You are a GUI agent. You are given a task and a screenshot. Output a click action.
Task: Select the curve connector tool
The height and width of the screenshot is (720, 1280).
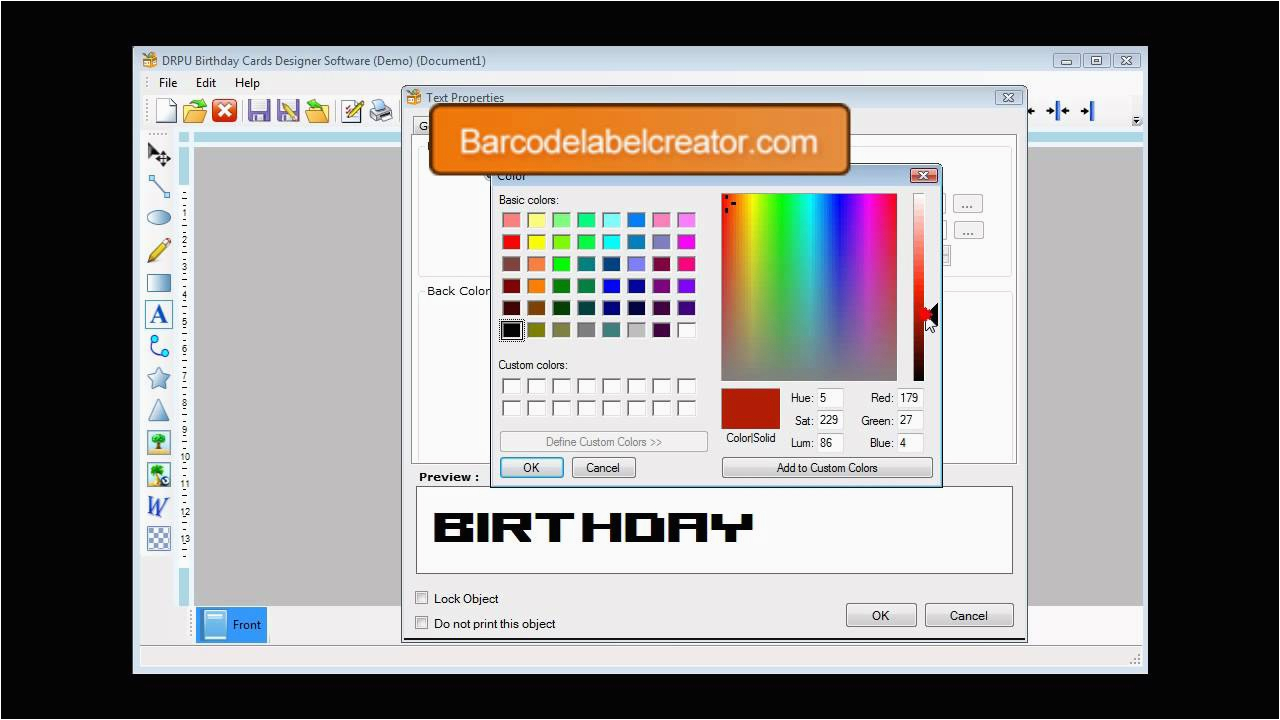pos(158,346)
